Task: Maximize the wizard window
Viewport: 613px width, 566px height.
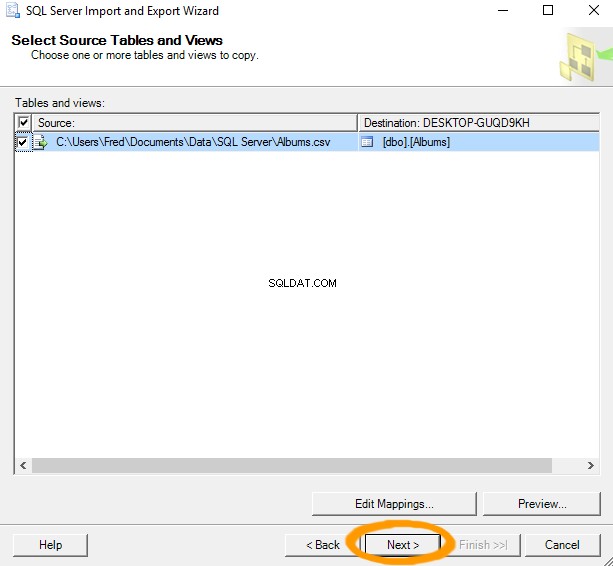Action: coord(548,11)
